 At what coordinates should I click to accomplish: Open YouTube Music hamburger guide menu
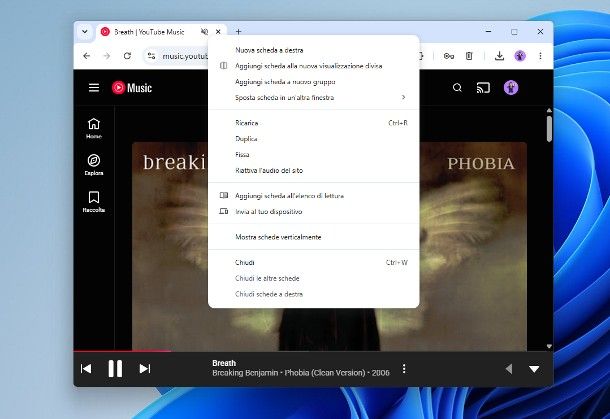click(94, 88)
